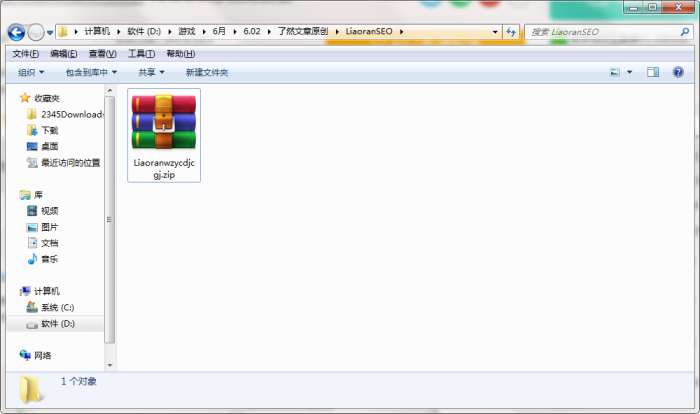Click the 1 个对象 status text
Screen dimensions: 700x414
point(79,381)
